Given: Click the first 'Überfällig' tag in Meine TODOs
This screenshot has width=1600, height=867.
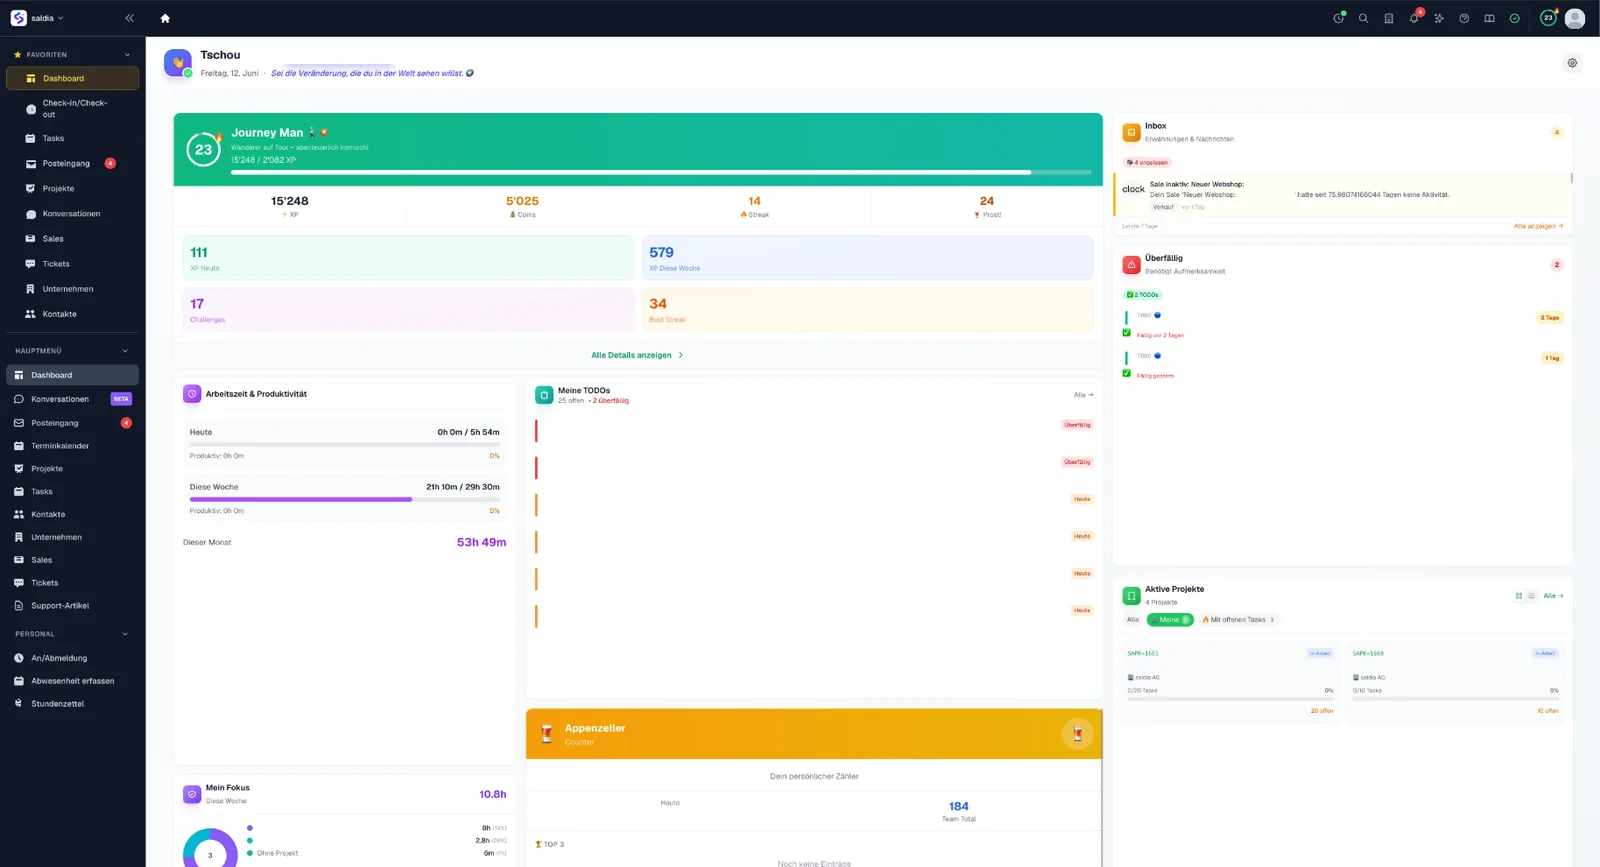Looking at the screenshot, I should click(x=1077, y=425).
